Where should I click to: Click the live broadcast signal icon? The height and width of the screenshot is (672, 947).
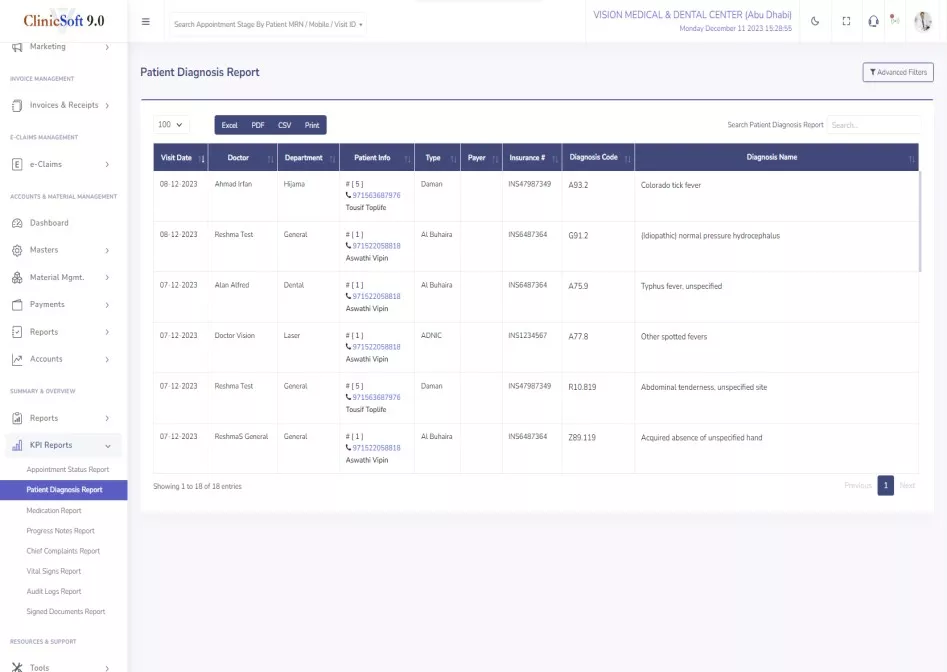point(895,22)
